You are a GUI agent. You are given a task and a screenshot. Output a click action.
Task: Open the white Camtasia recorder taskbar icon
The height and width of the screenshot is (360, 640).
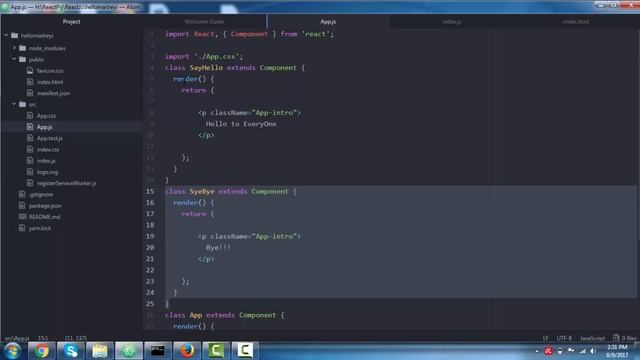(245, 351)
